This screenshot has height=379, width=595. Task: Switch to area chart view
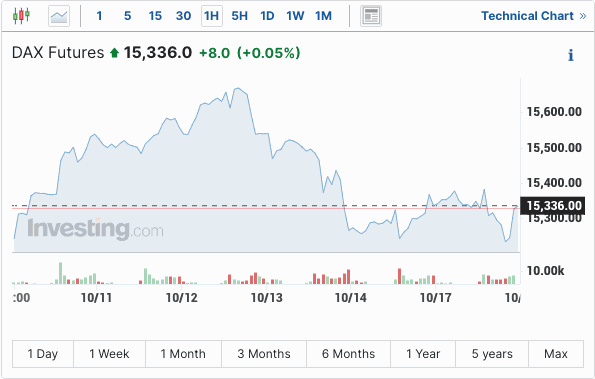pos(59,16)
